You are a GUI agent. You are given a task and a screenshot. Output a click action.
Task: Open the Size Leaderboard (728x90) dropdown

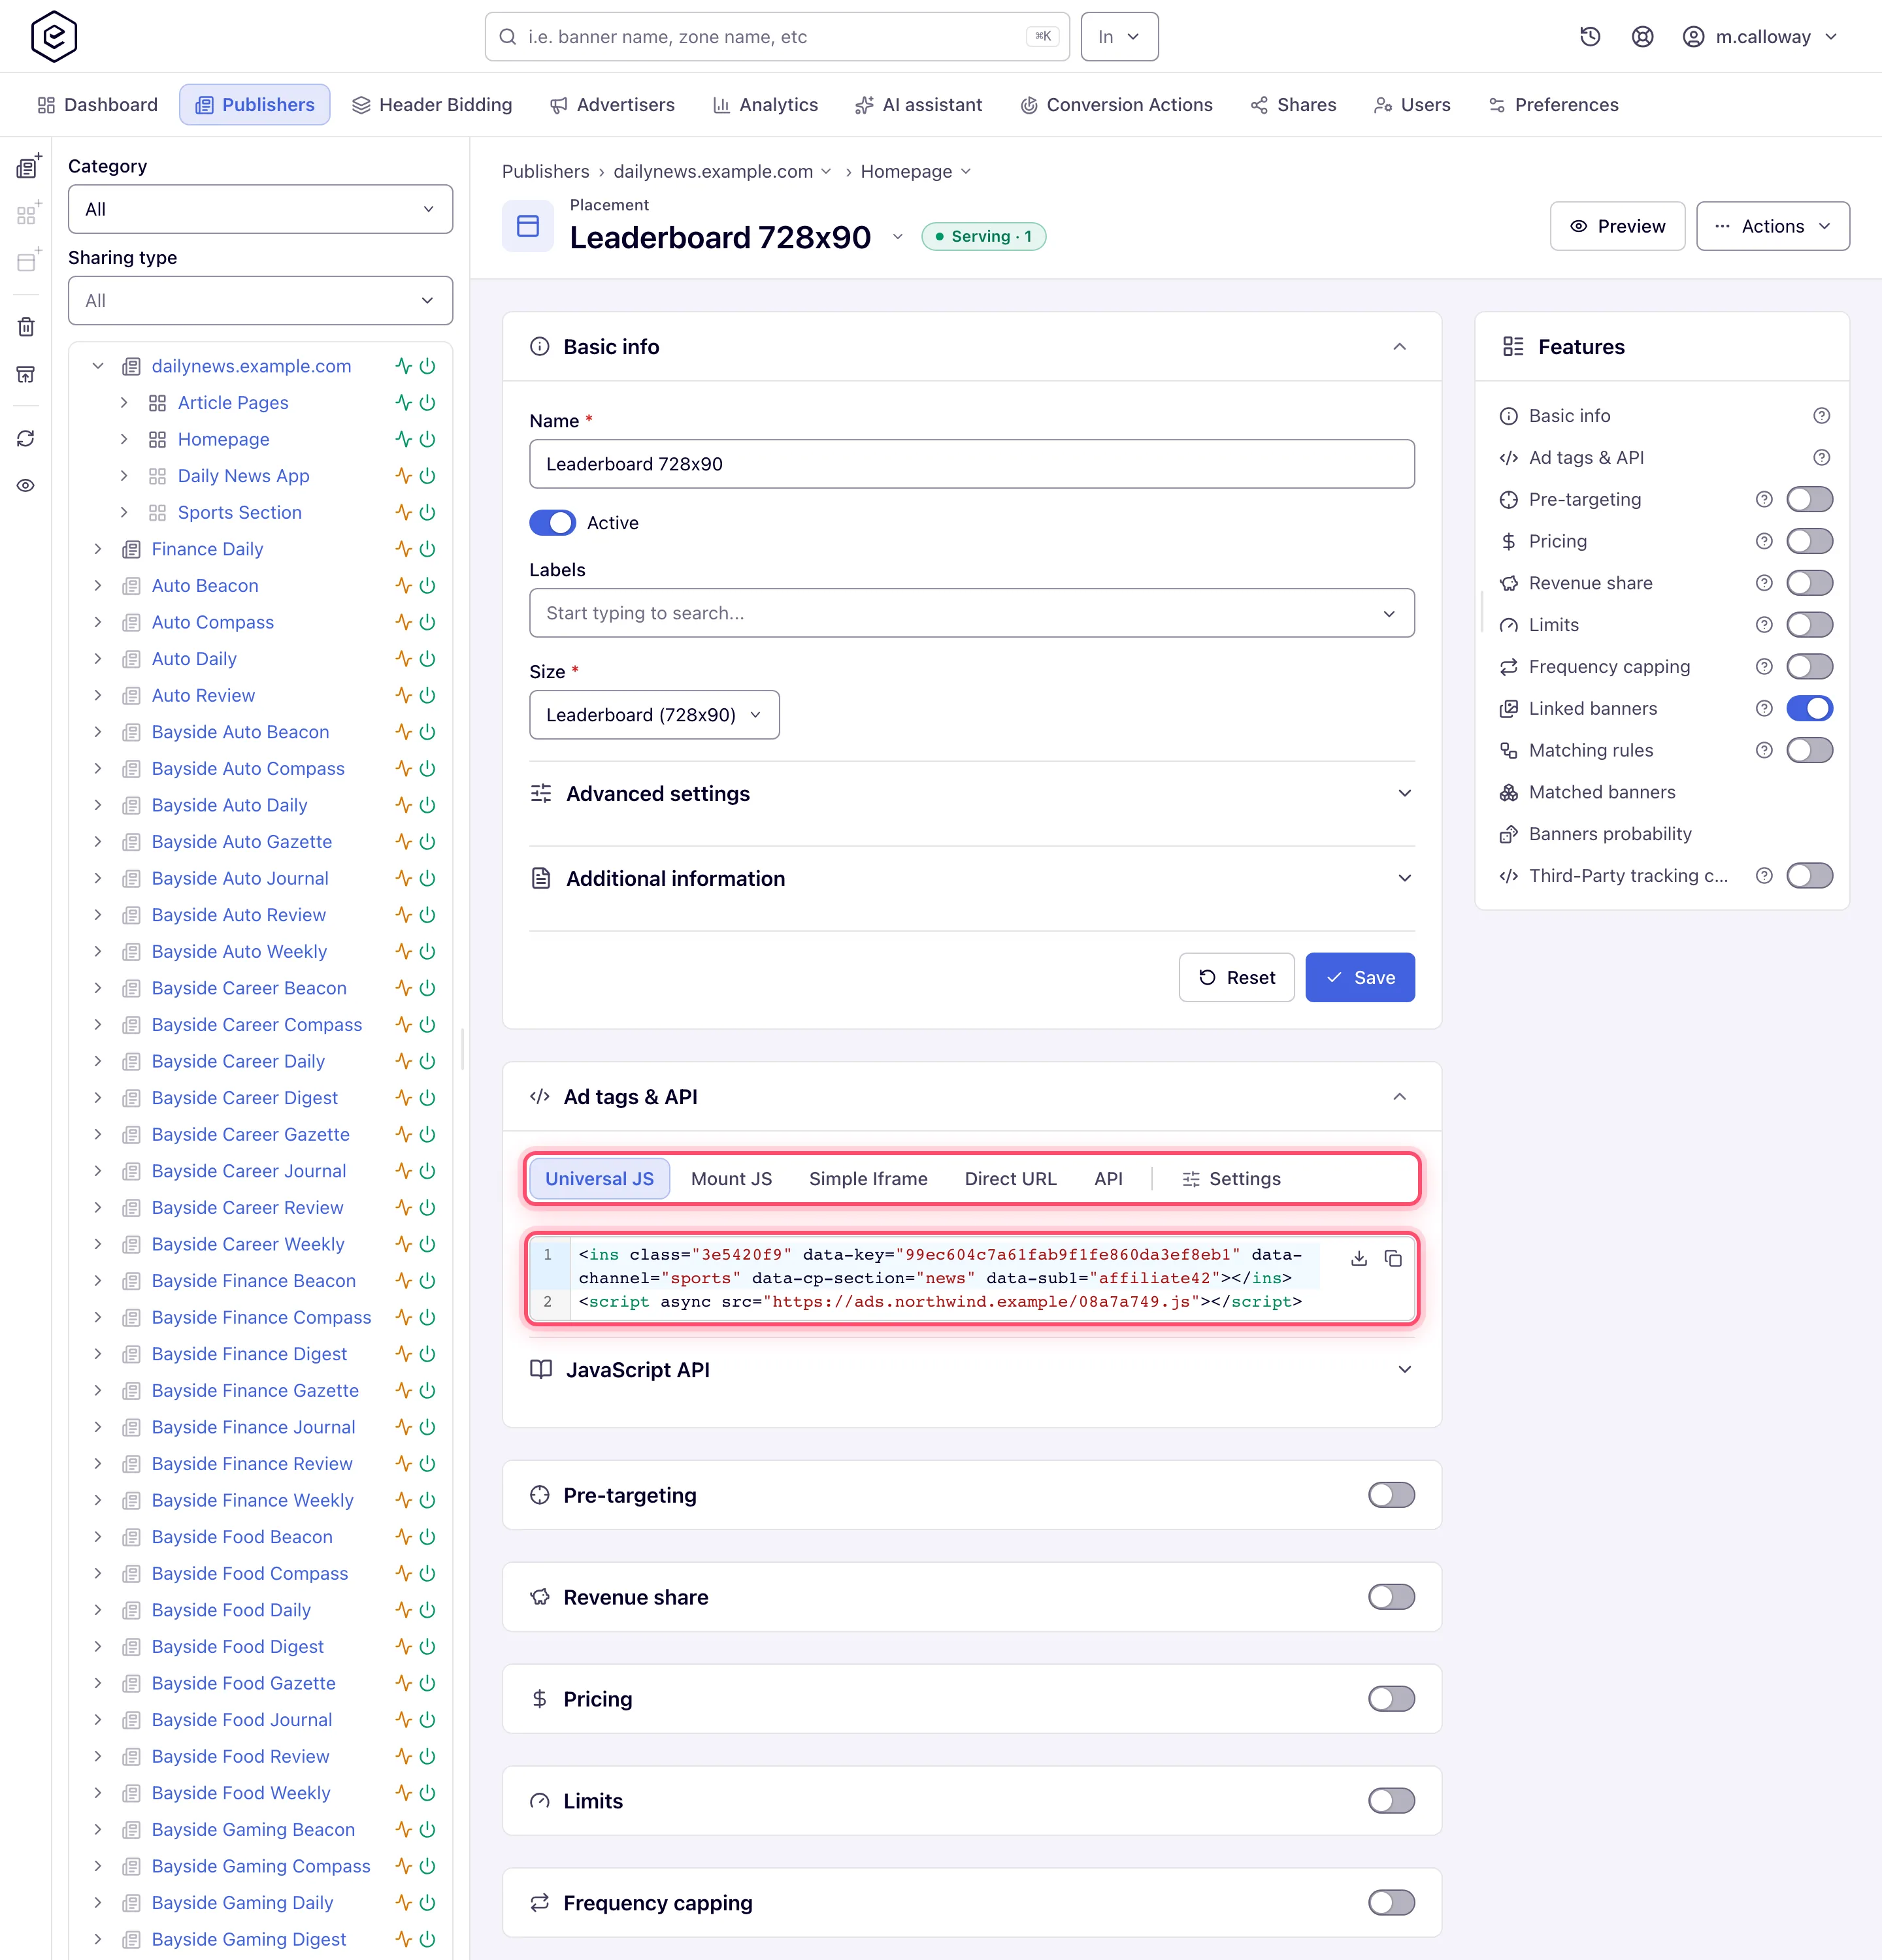point(654,715)
